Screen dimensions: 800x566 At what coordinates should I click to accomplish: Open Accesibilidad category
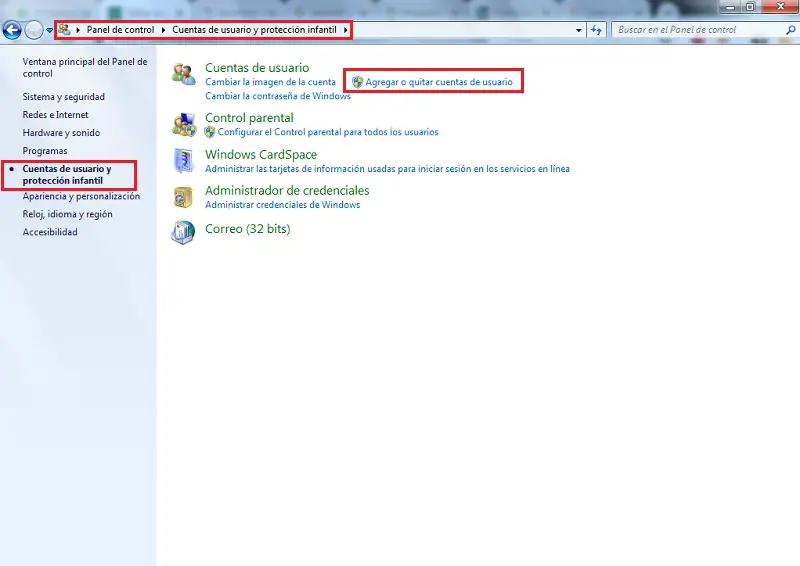(50, 232)
